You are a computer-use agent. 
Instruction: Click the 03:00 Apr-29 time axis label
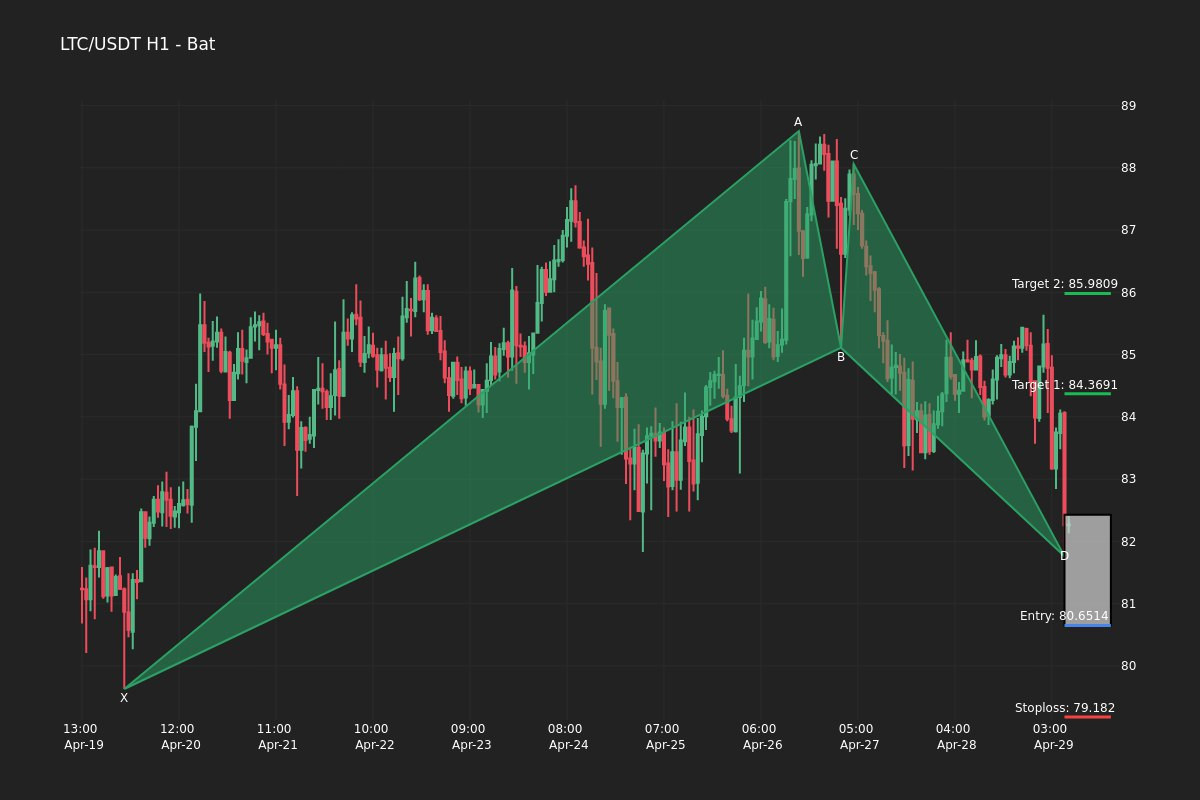click(1052, 737)
